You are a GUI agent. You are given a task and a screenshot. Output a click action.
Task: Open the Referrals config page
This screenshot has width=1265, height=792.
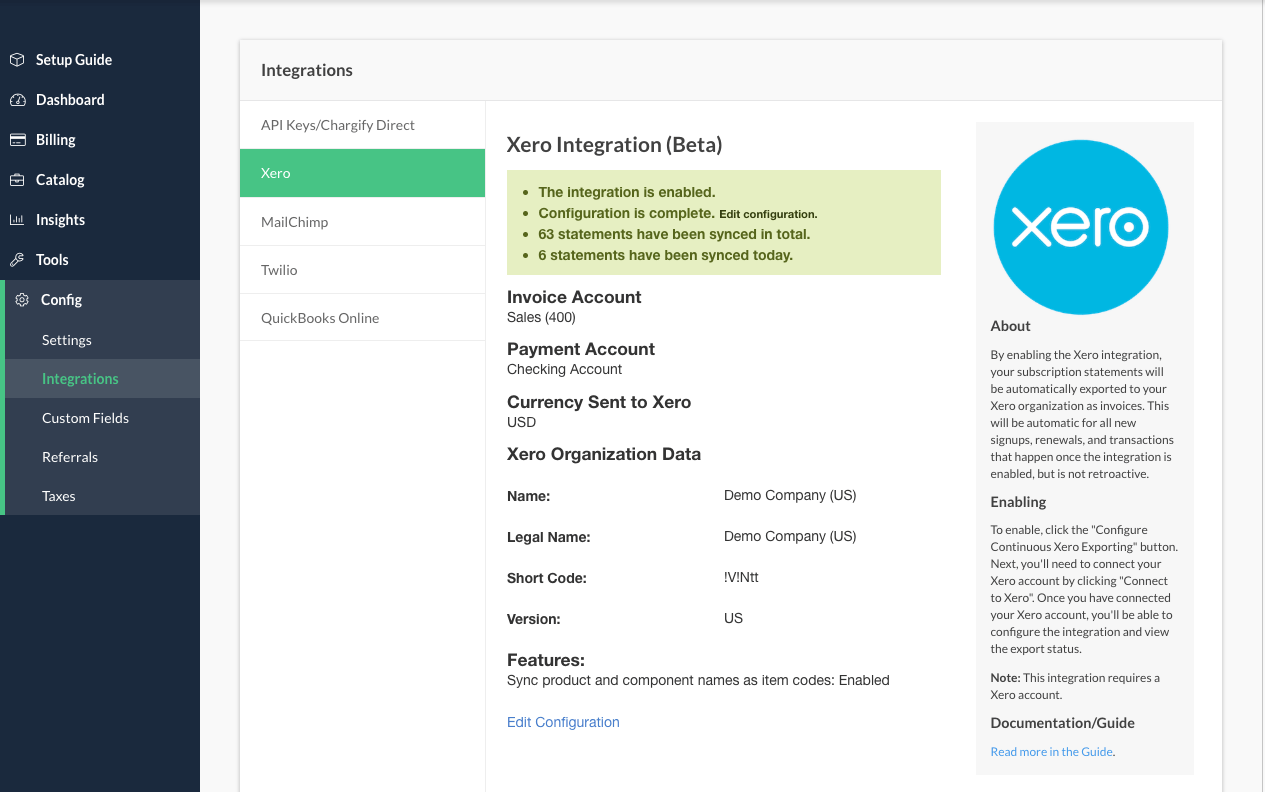point(70,457)
